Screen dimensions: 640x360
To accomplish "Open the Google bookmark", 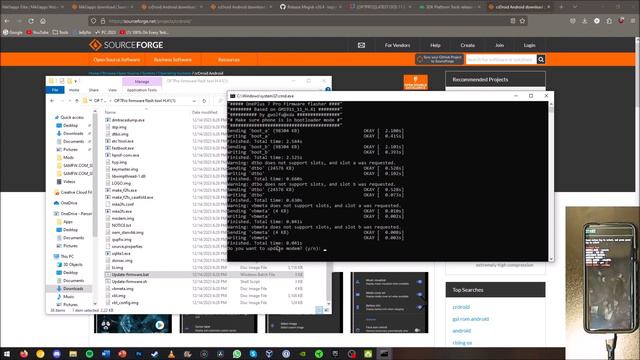I will click(x=13, y=32).
